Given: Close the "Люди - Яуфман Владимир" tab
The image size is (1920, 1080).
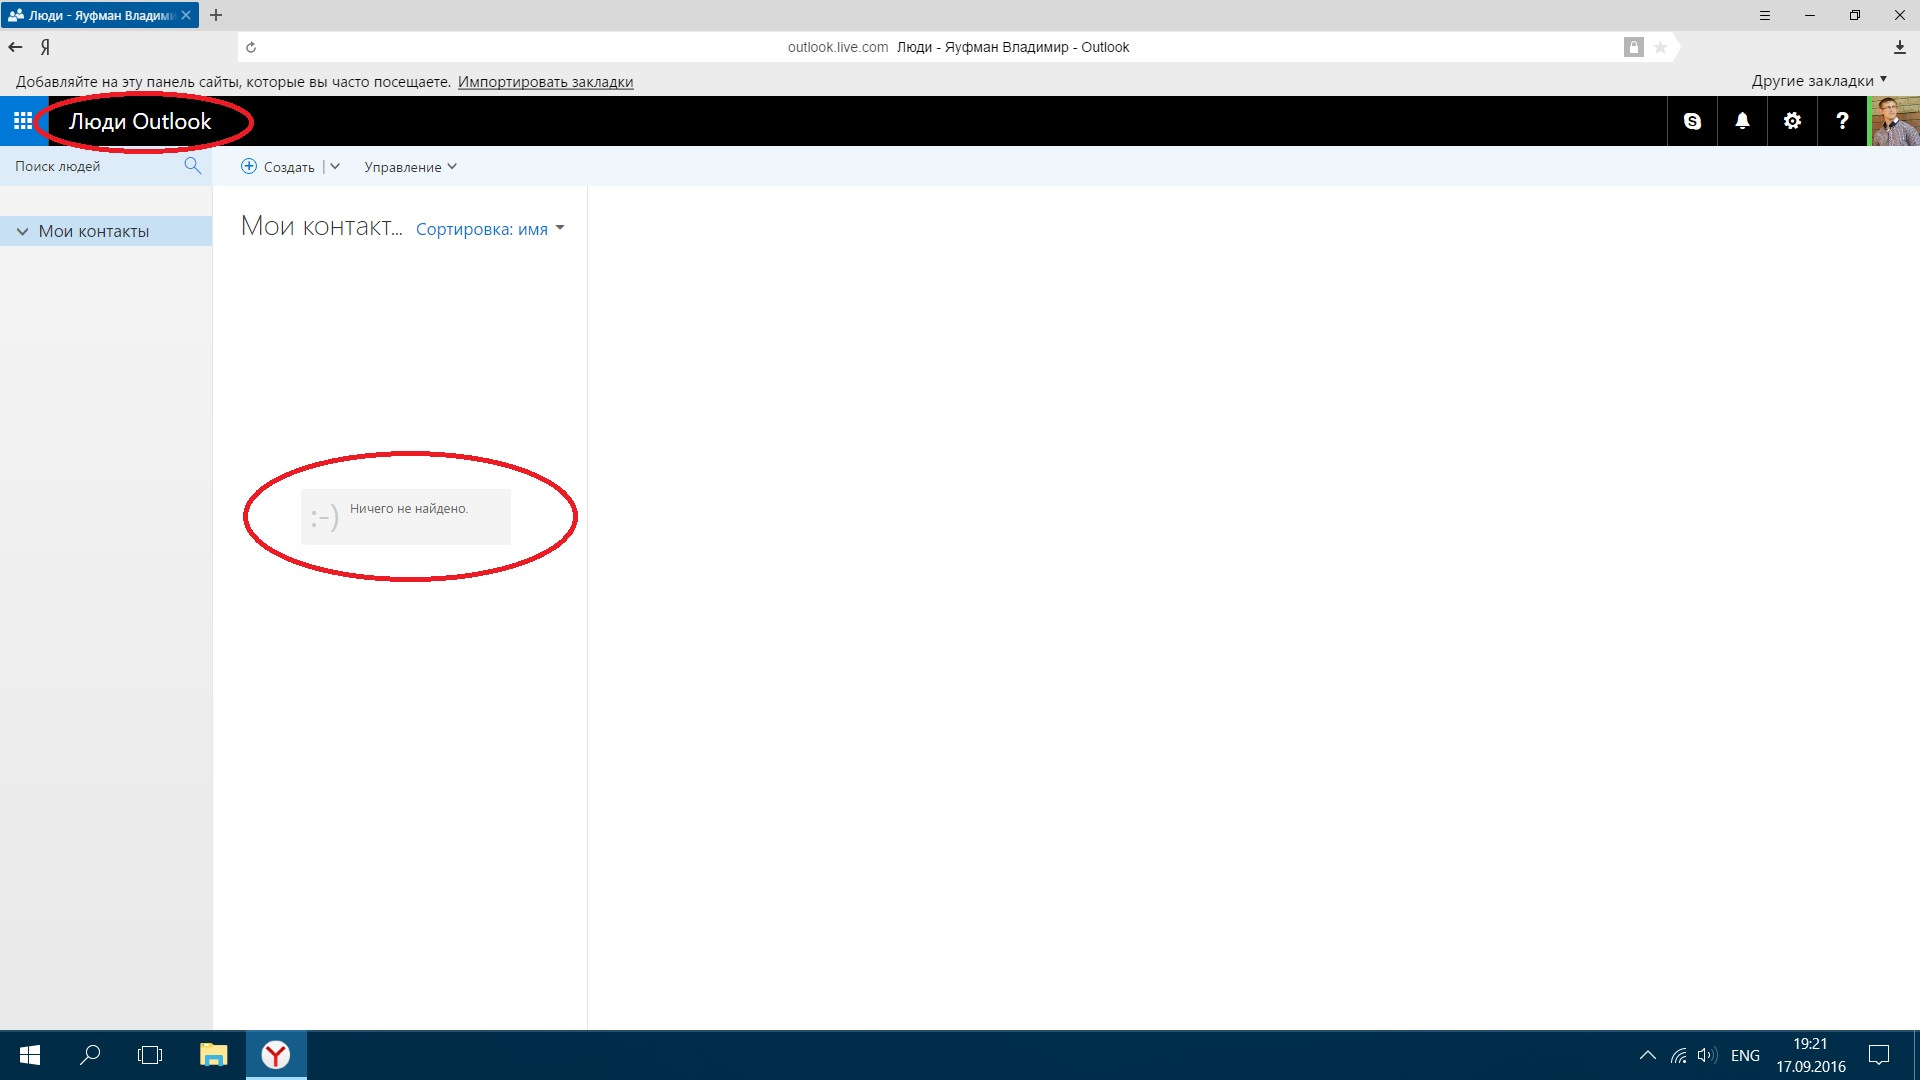Looking at the screenshot, I should point(186,15).
